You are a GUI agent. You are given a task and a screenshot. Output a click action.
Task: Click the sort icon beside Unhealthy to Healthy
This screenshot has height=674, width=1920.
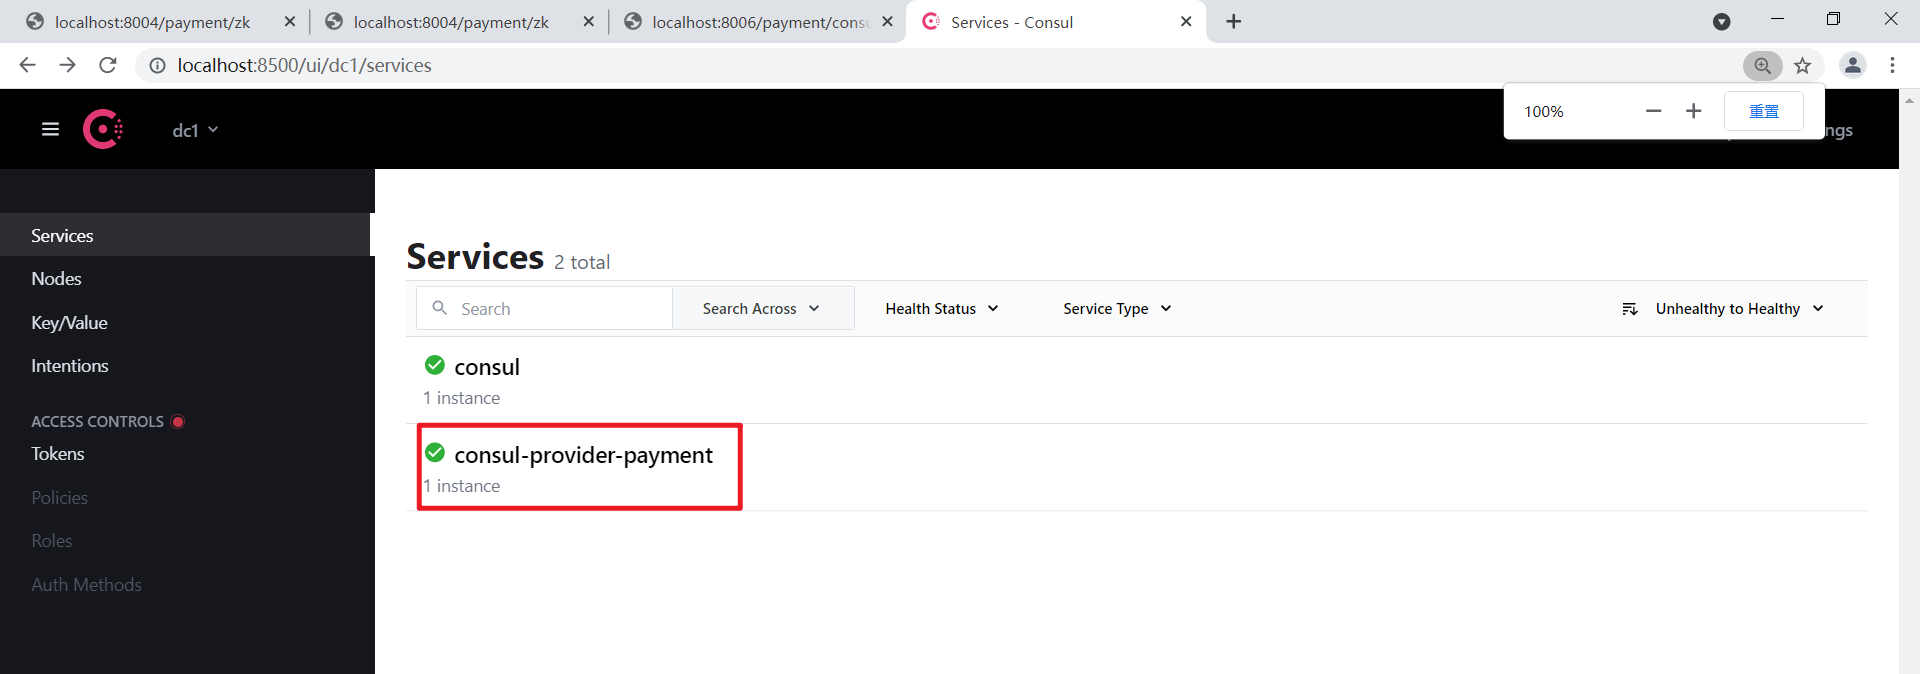point(1629,309)
